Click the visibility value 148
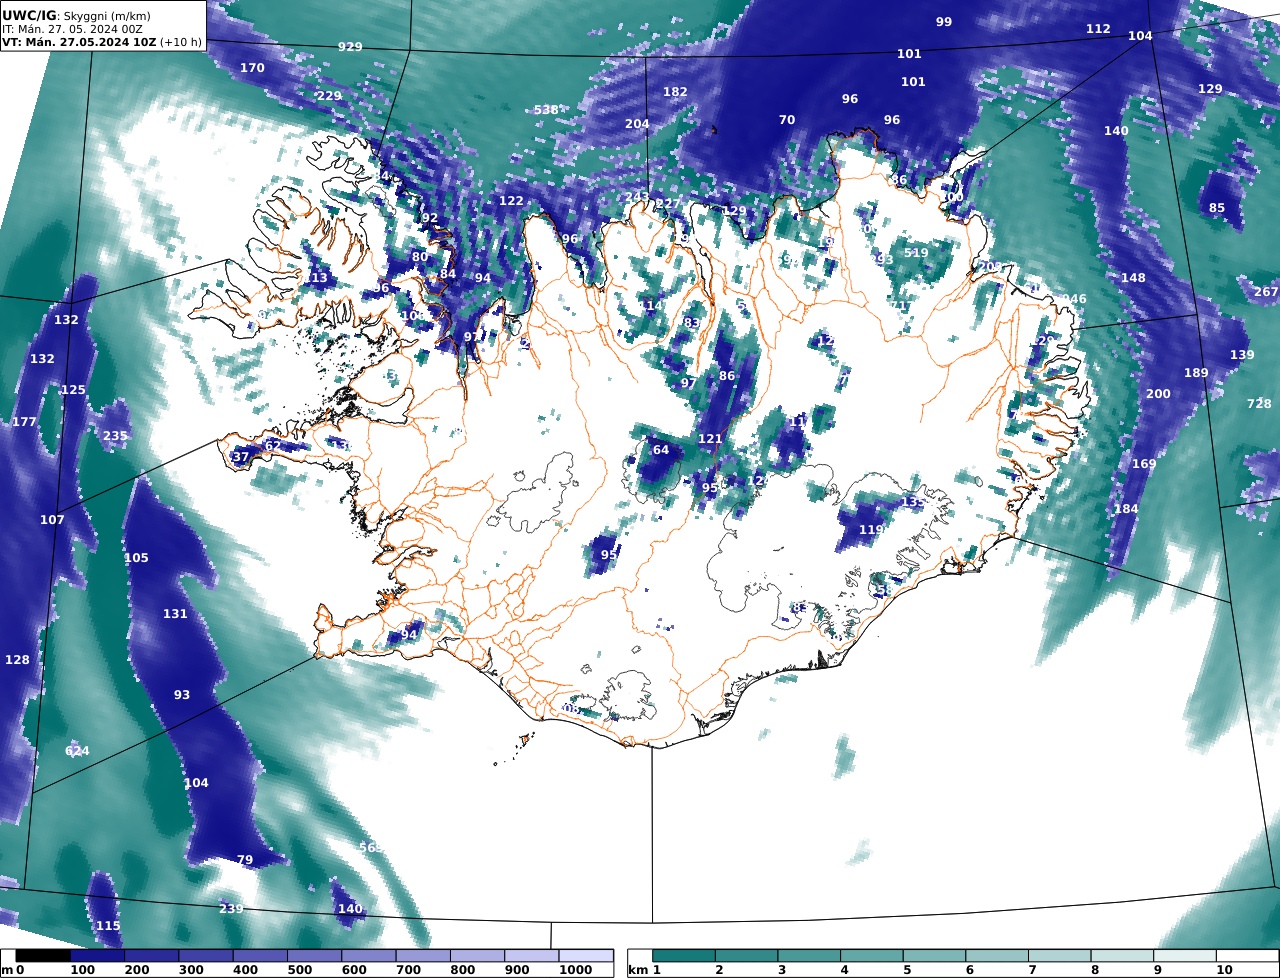Screen dimensions: 1280x978 click(1133, 278)
